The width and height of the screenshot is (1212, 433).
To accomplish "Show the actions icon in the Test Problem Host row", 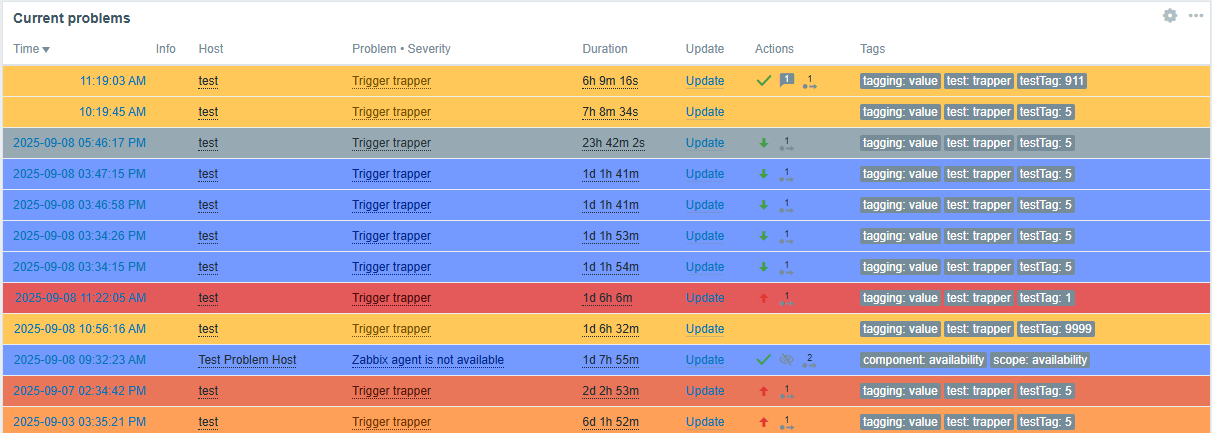I will pyautogui.click(x=809, y=360).
